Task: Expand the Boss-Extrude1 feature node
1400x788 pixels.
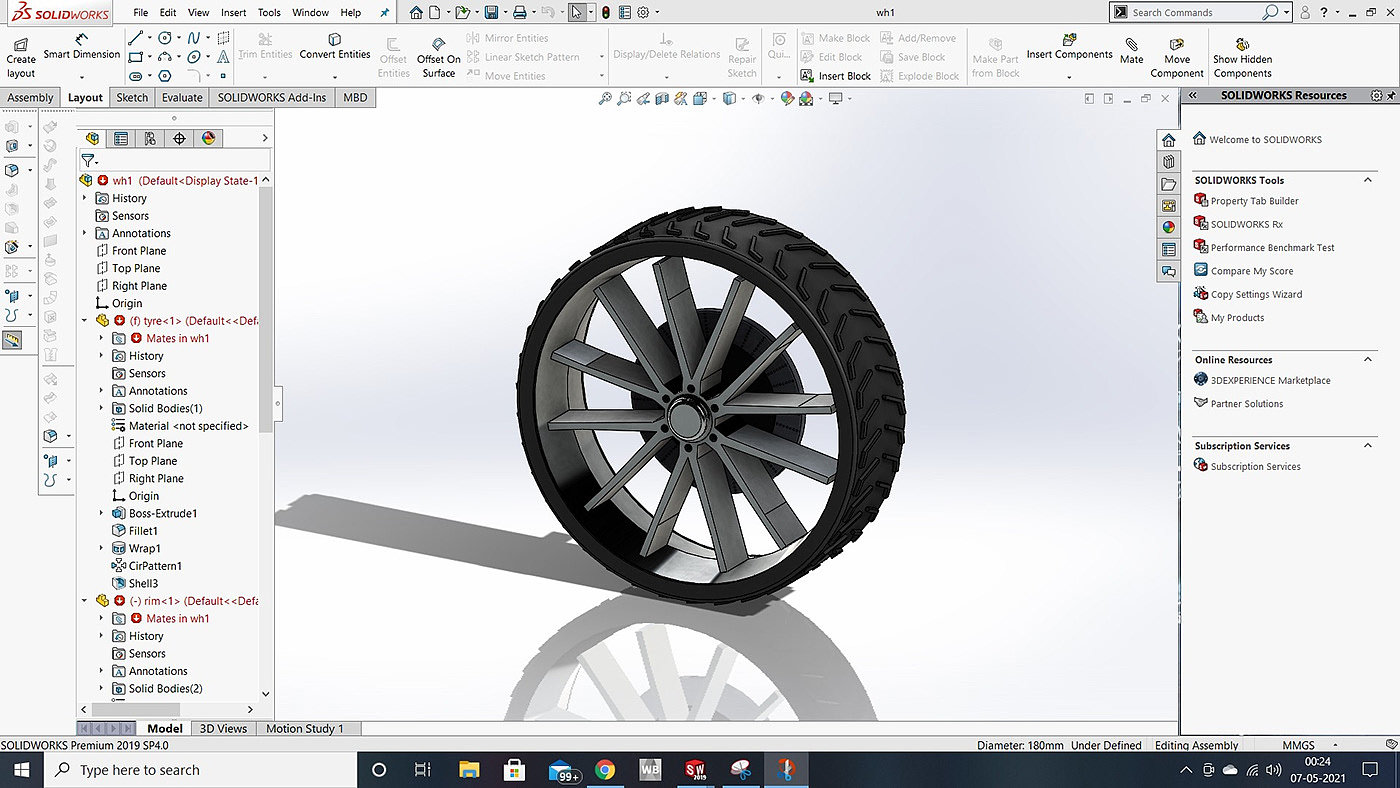Action: (x=101, y=513)
